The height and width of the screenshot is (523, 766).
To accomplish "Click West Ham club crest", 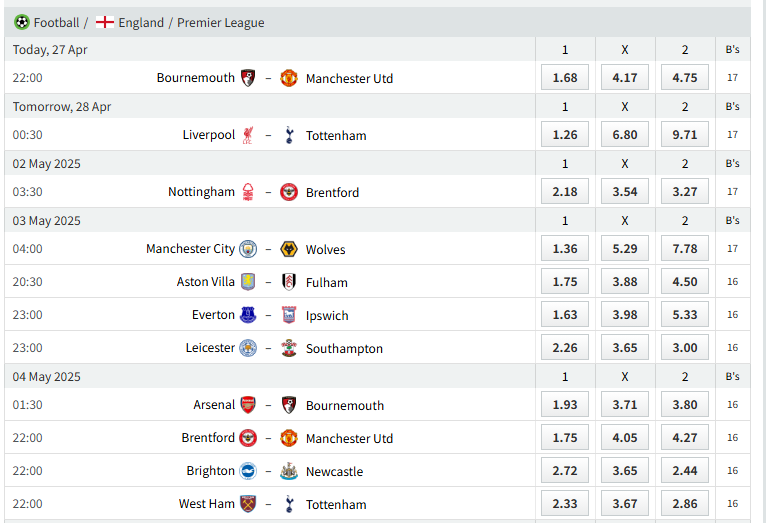I will coord(247,504).
